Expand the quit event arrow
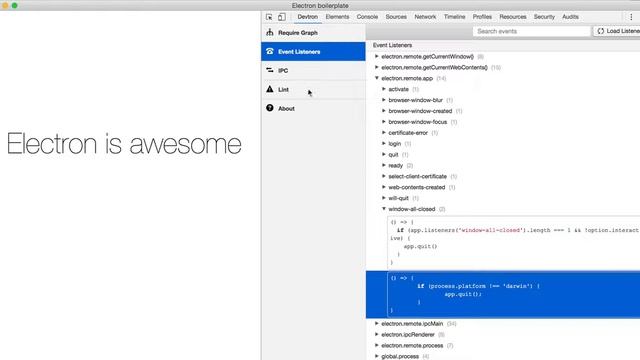The image size is (640, 360). tap(384, 154)
